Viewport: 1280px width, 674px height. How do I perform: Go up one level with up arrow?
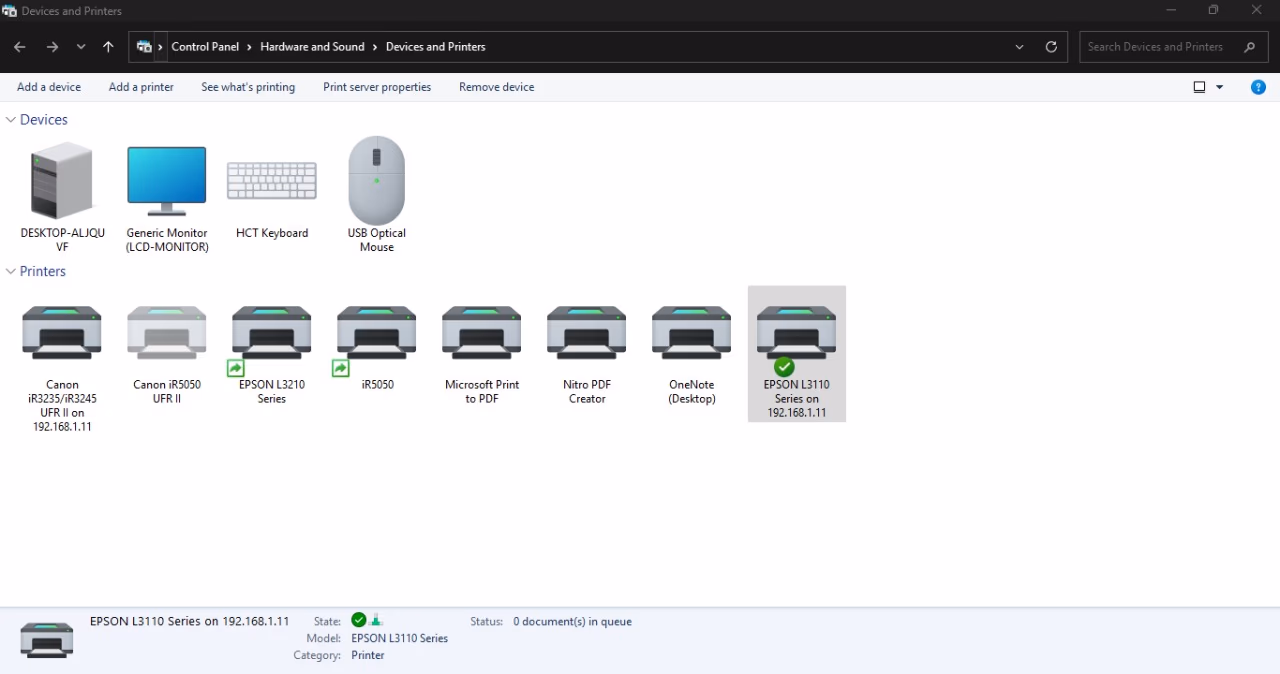pos(108,47)
